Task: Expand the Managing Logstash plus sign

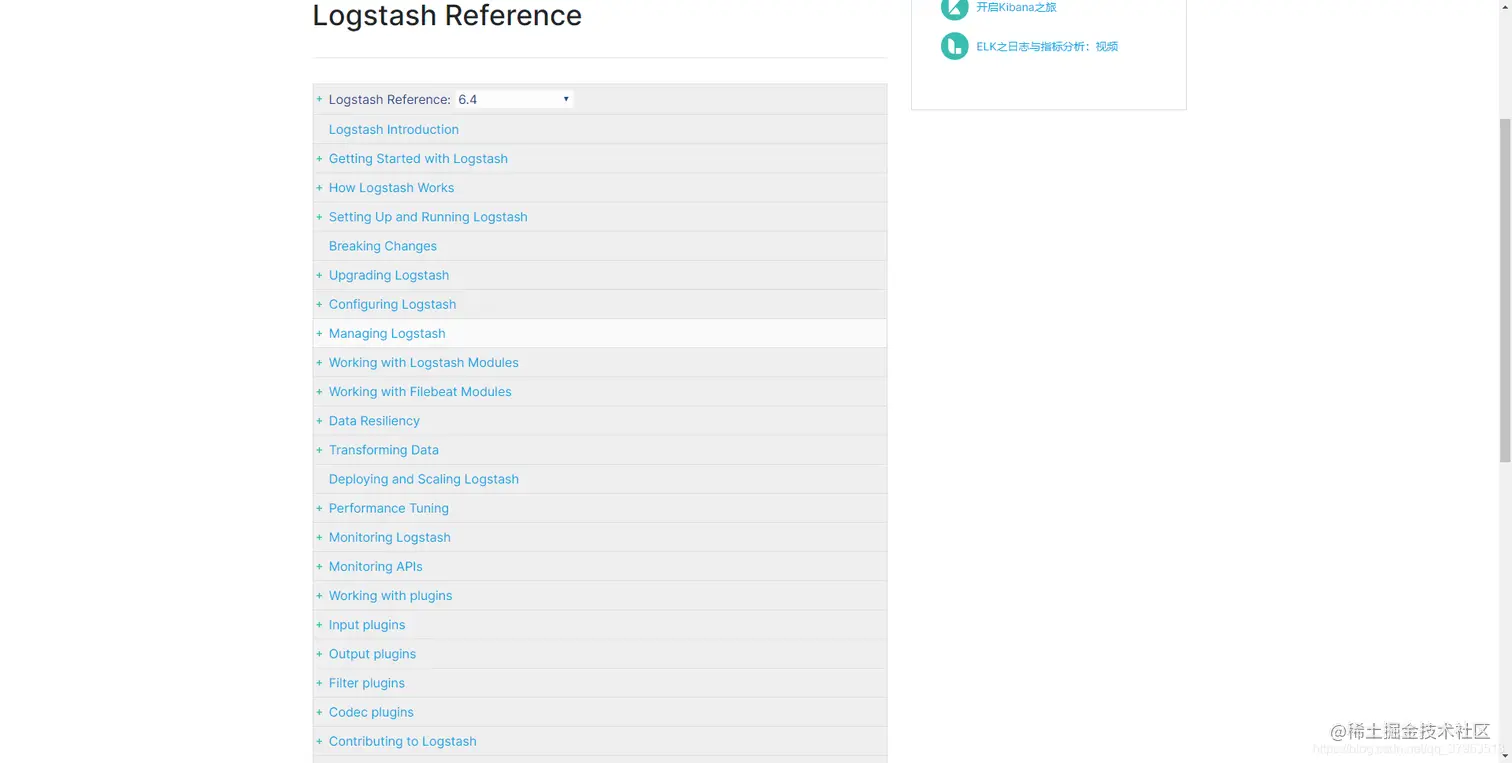Action: pyautogui.click(x=319, y=333)
